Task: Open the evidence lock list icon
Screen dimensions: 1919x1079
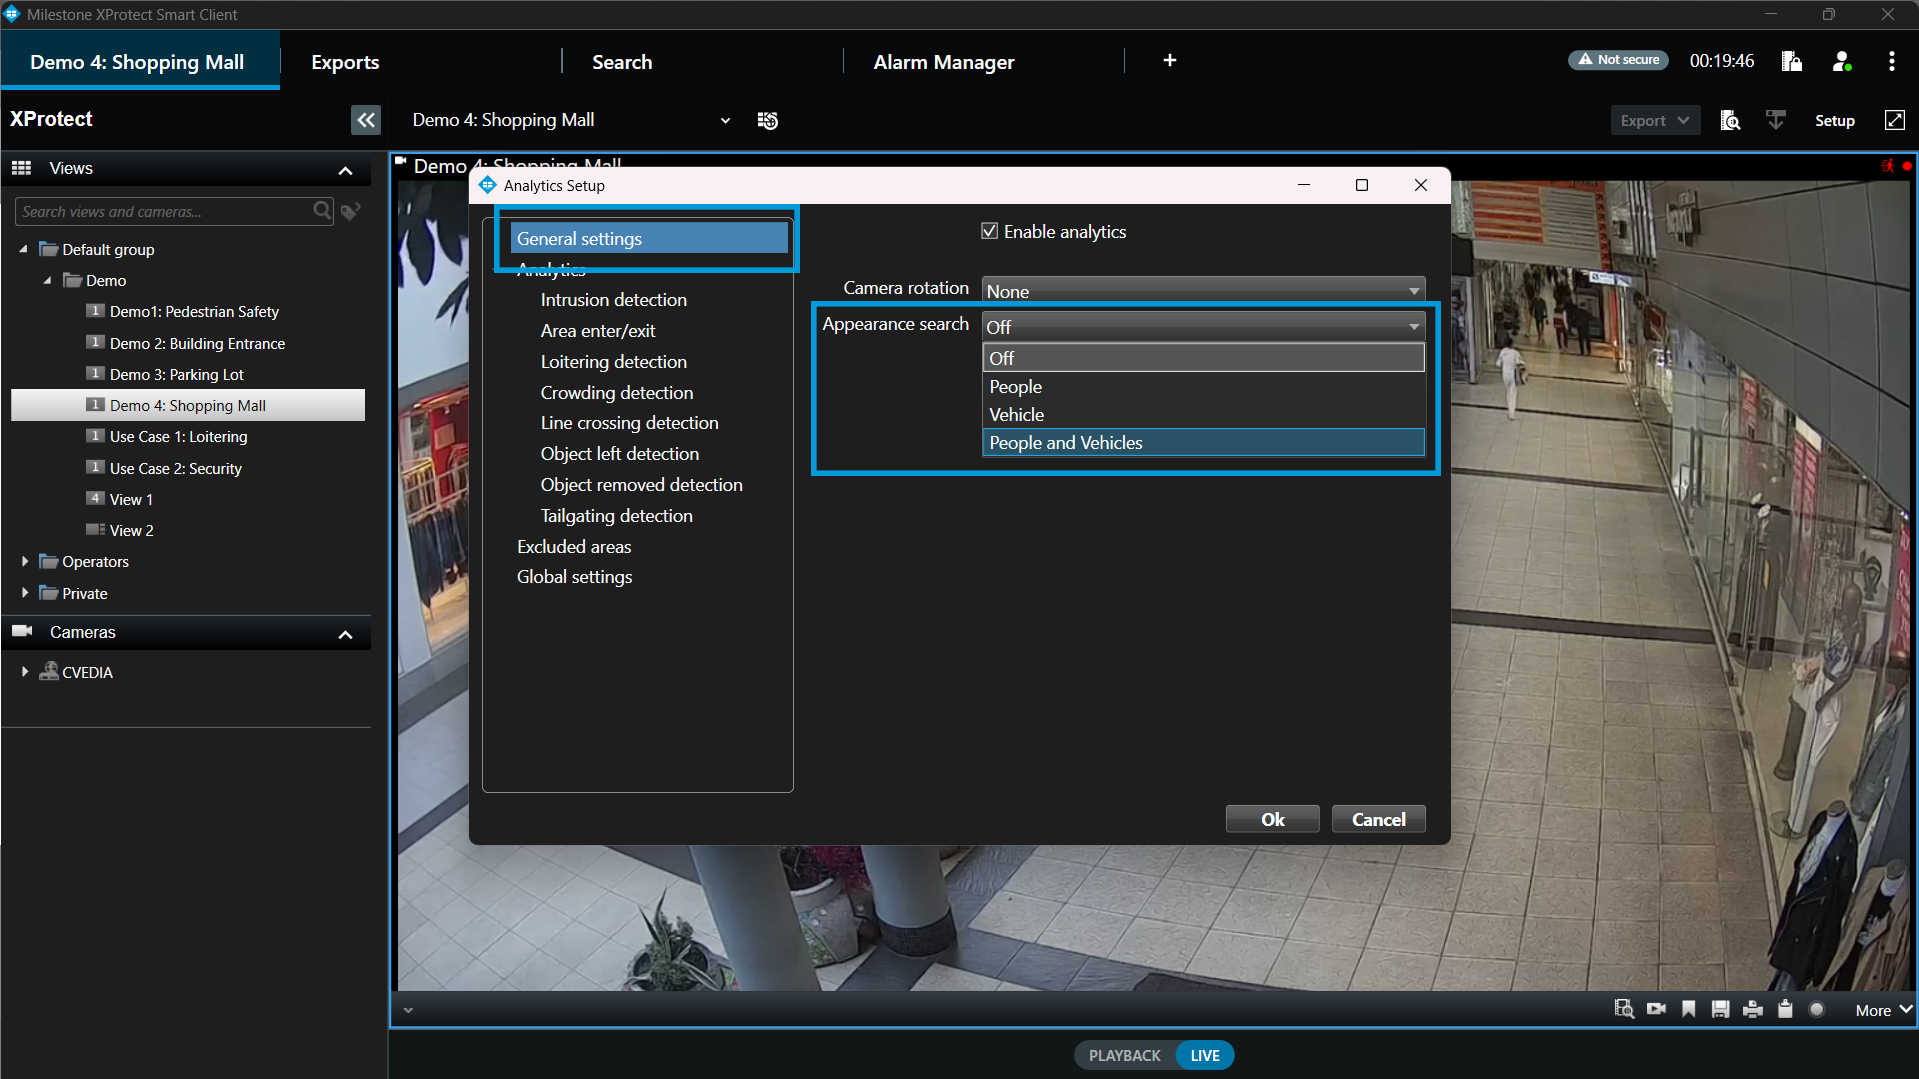Action: (x=1791, y=61)
